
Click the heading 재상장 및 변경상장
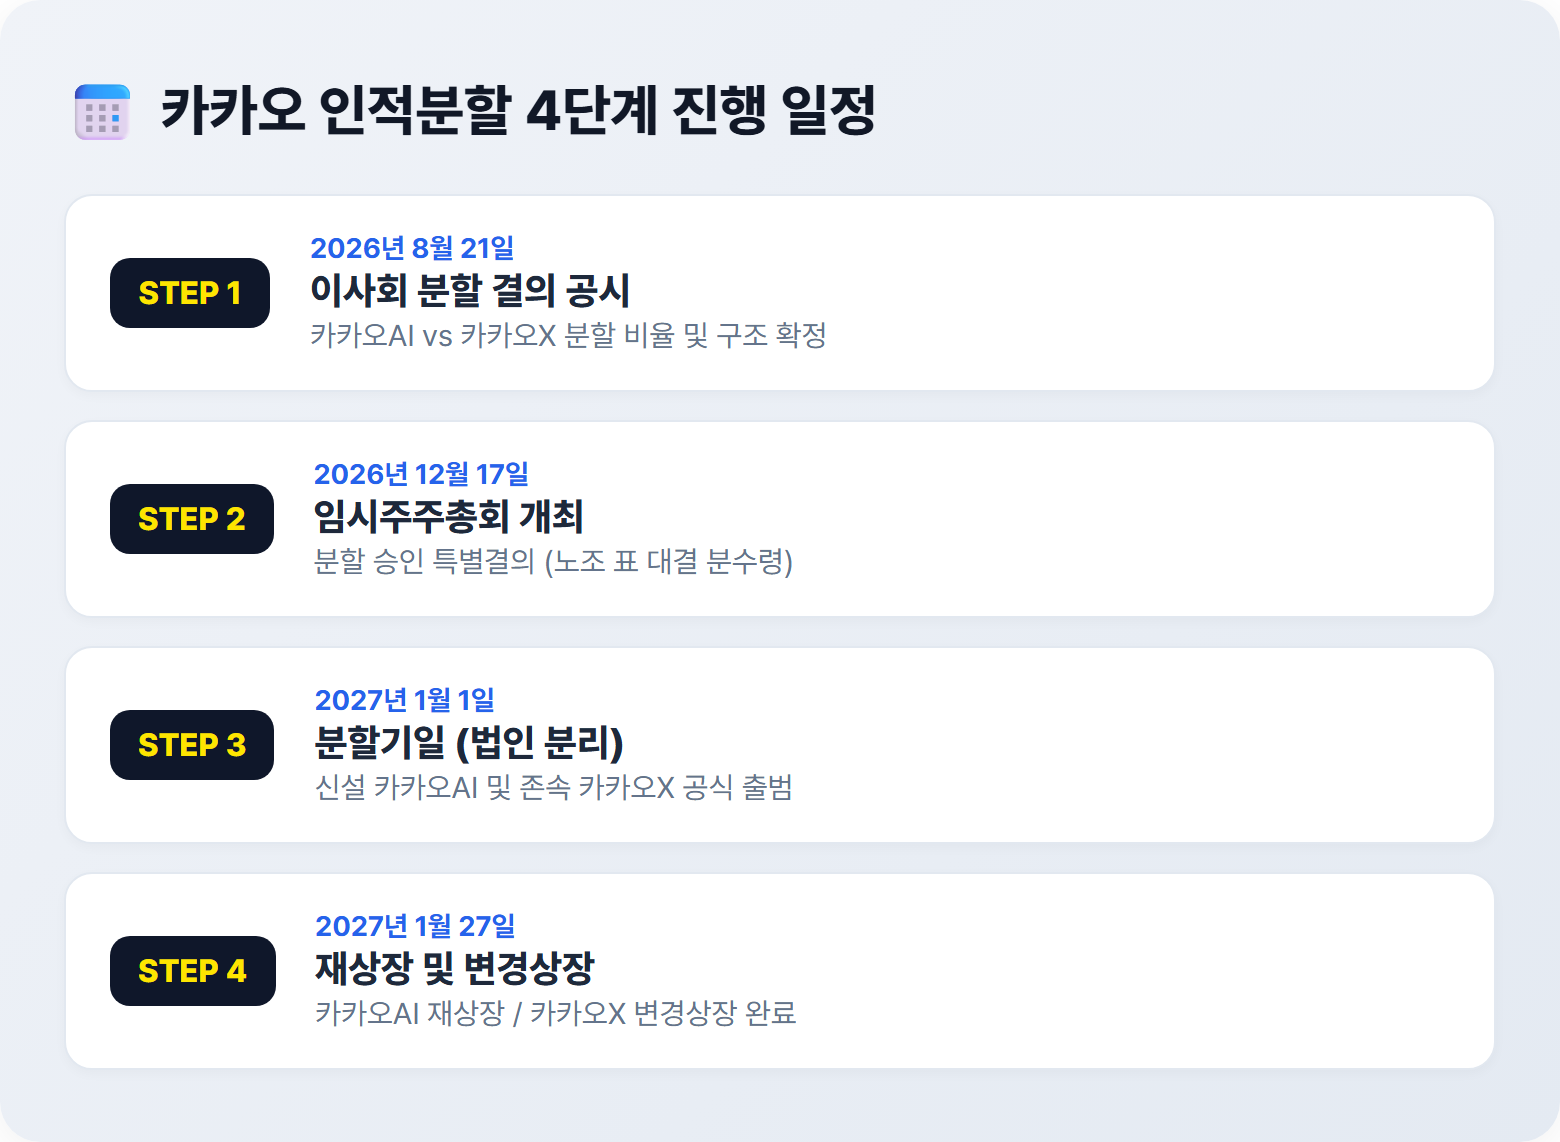tap(454, 969)
